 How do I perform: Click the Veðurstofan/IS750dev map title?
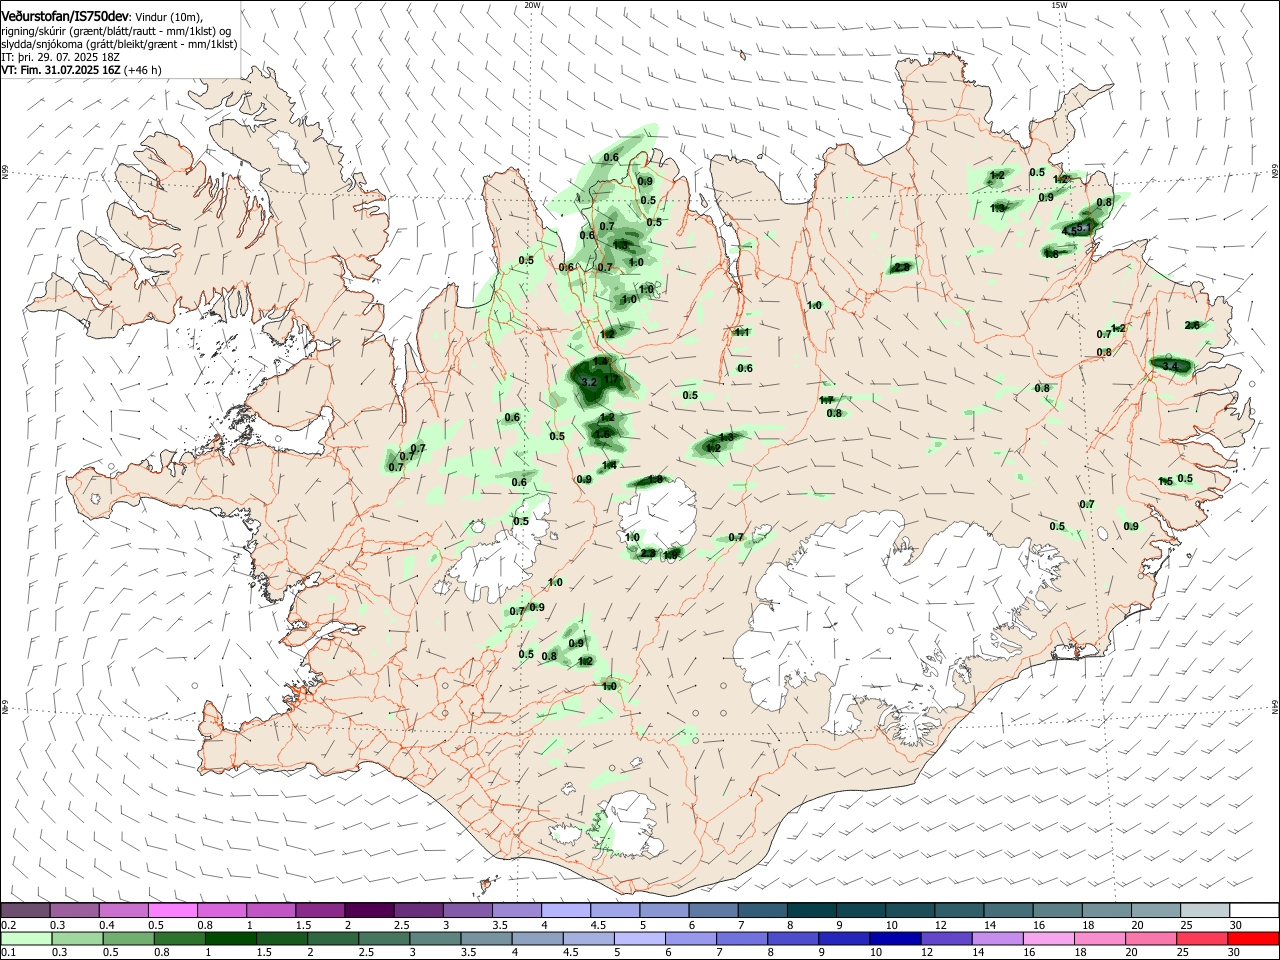point(65,17)
